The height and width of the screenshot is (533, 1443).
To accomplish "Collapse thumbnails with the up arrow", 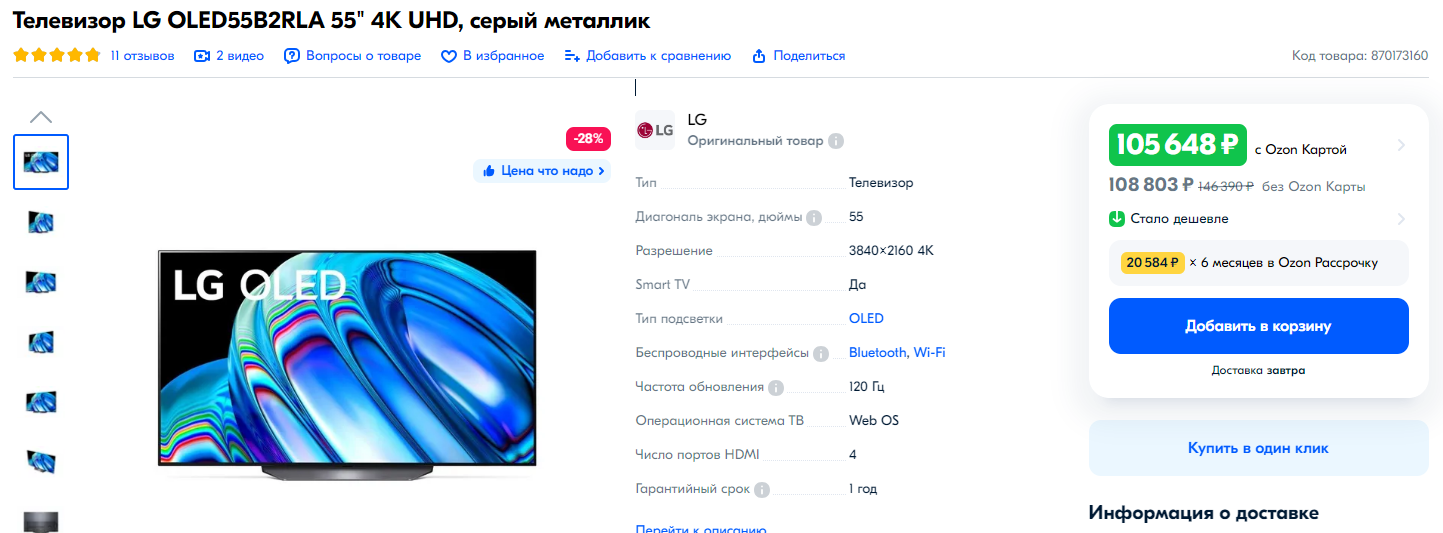I will tap(41, 117).
